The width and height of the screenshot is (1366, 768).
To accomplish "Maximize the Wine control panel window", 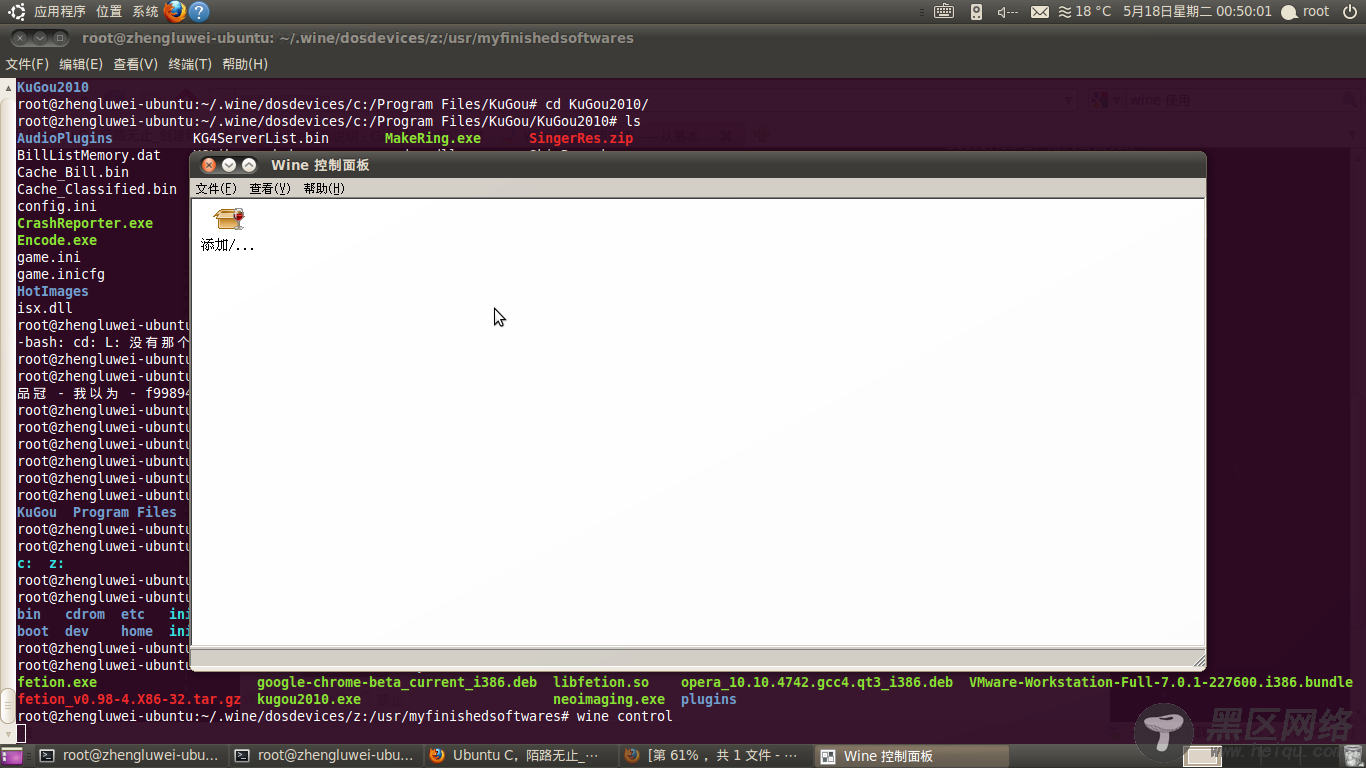I will pos(249,165).
